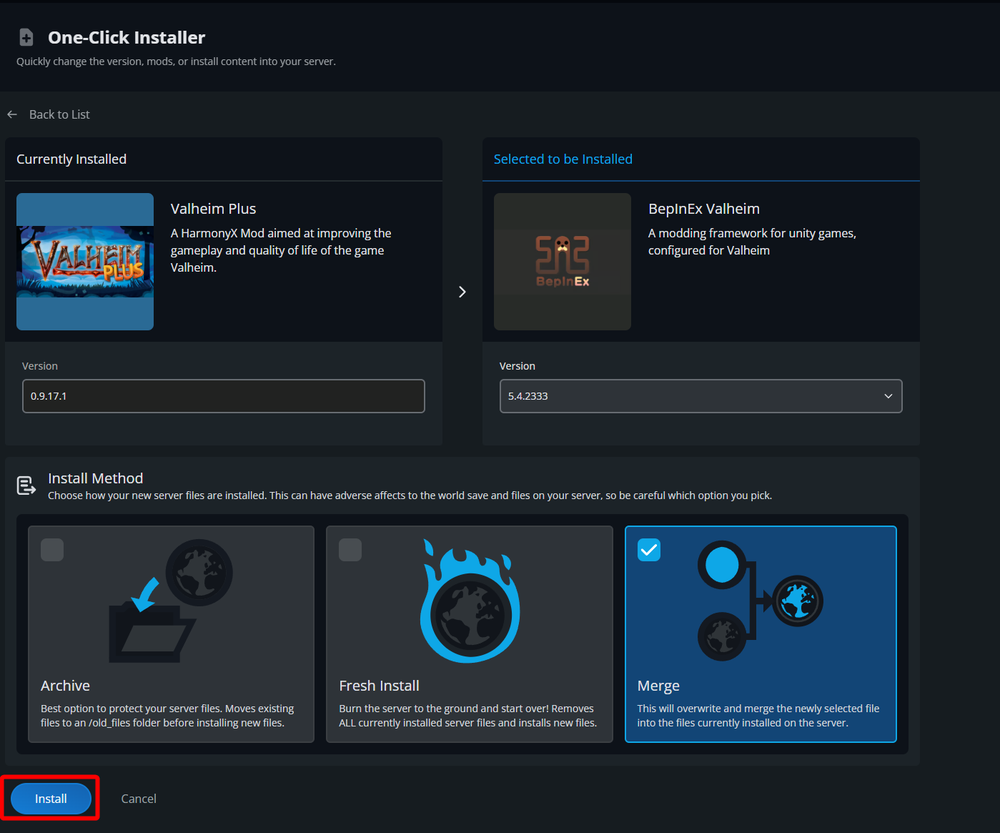Viewport: 1000px width, 833px height.
Task: Click the Install Method document icon
Action: pyautogui.click(x=26, y=486)
